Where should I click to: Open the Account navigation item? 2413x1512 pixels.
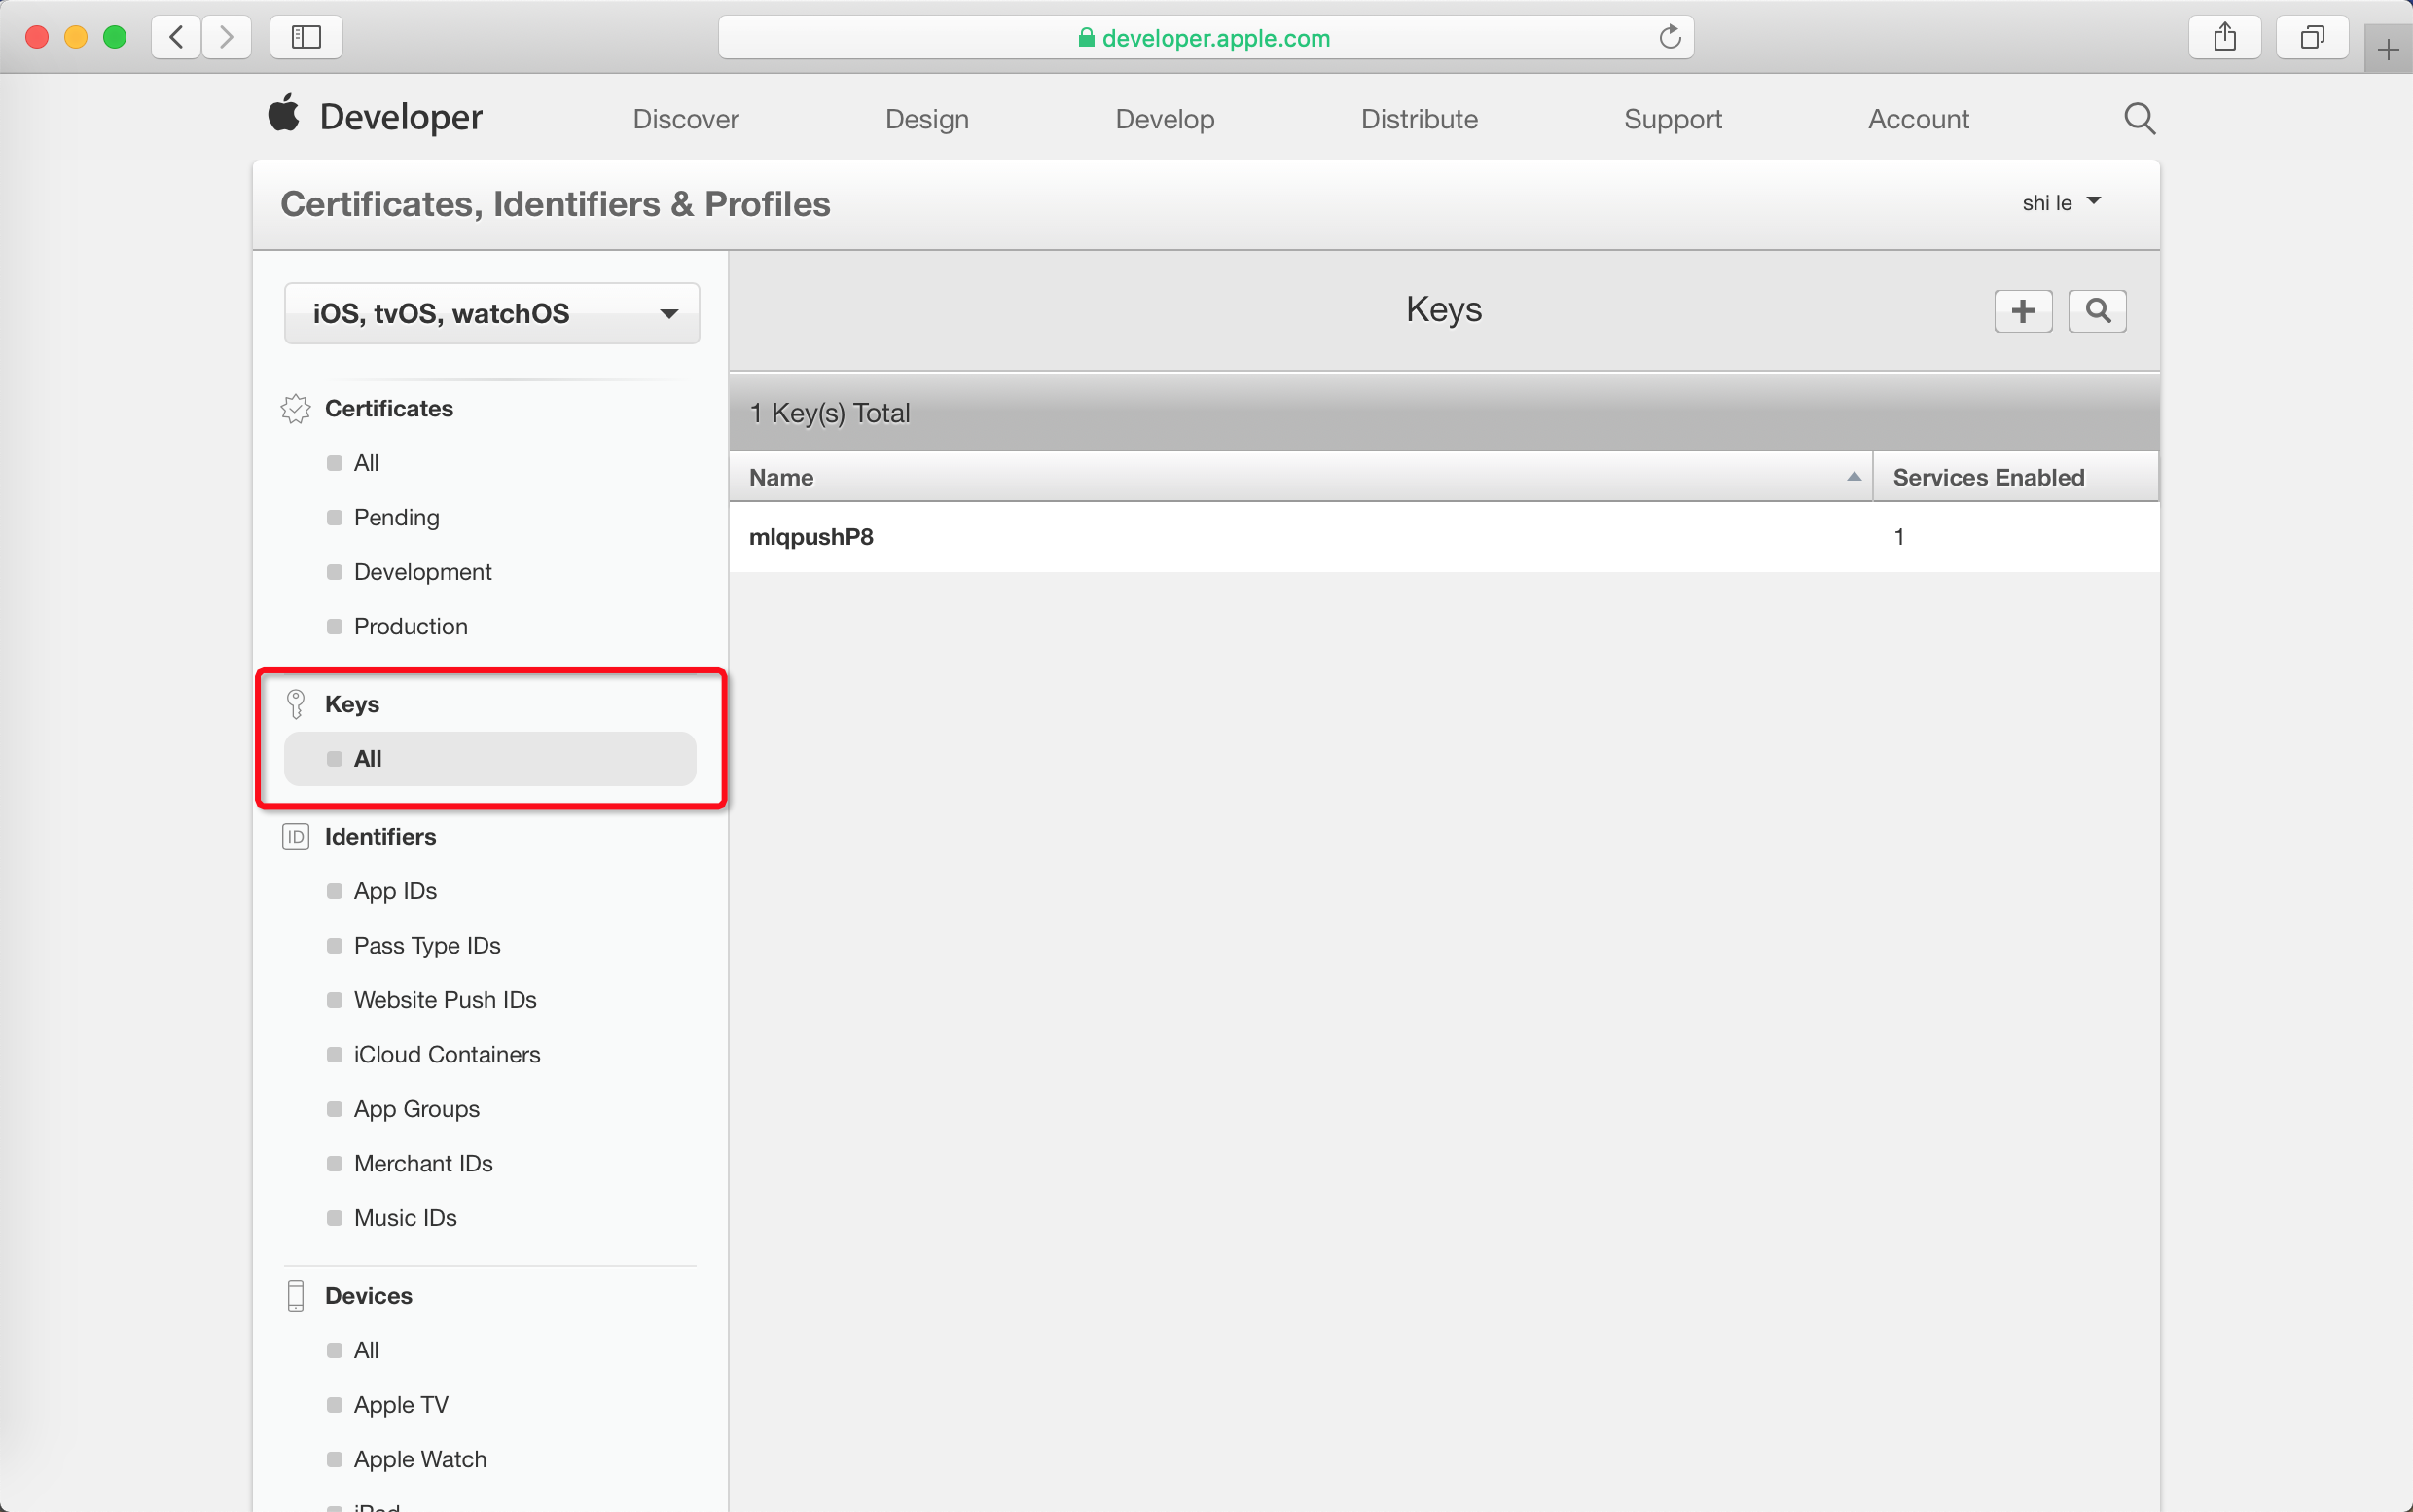(x=1918, y=119)
